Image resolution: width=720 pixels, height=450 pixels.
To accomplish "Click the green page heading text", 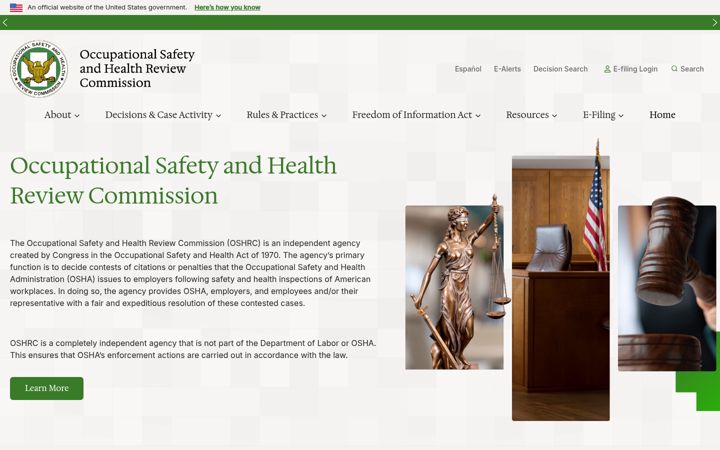I will click(173, 180).
